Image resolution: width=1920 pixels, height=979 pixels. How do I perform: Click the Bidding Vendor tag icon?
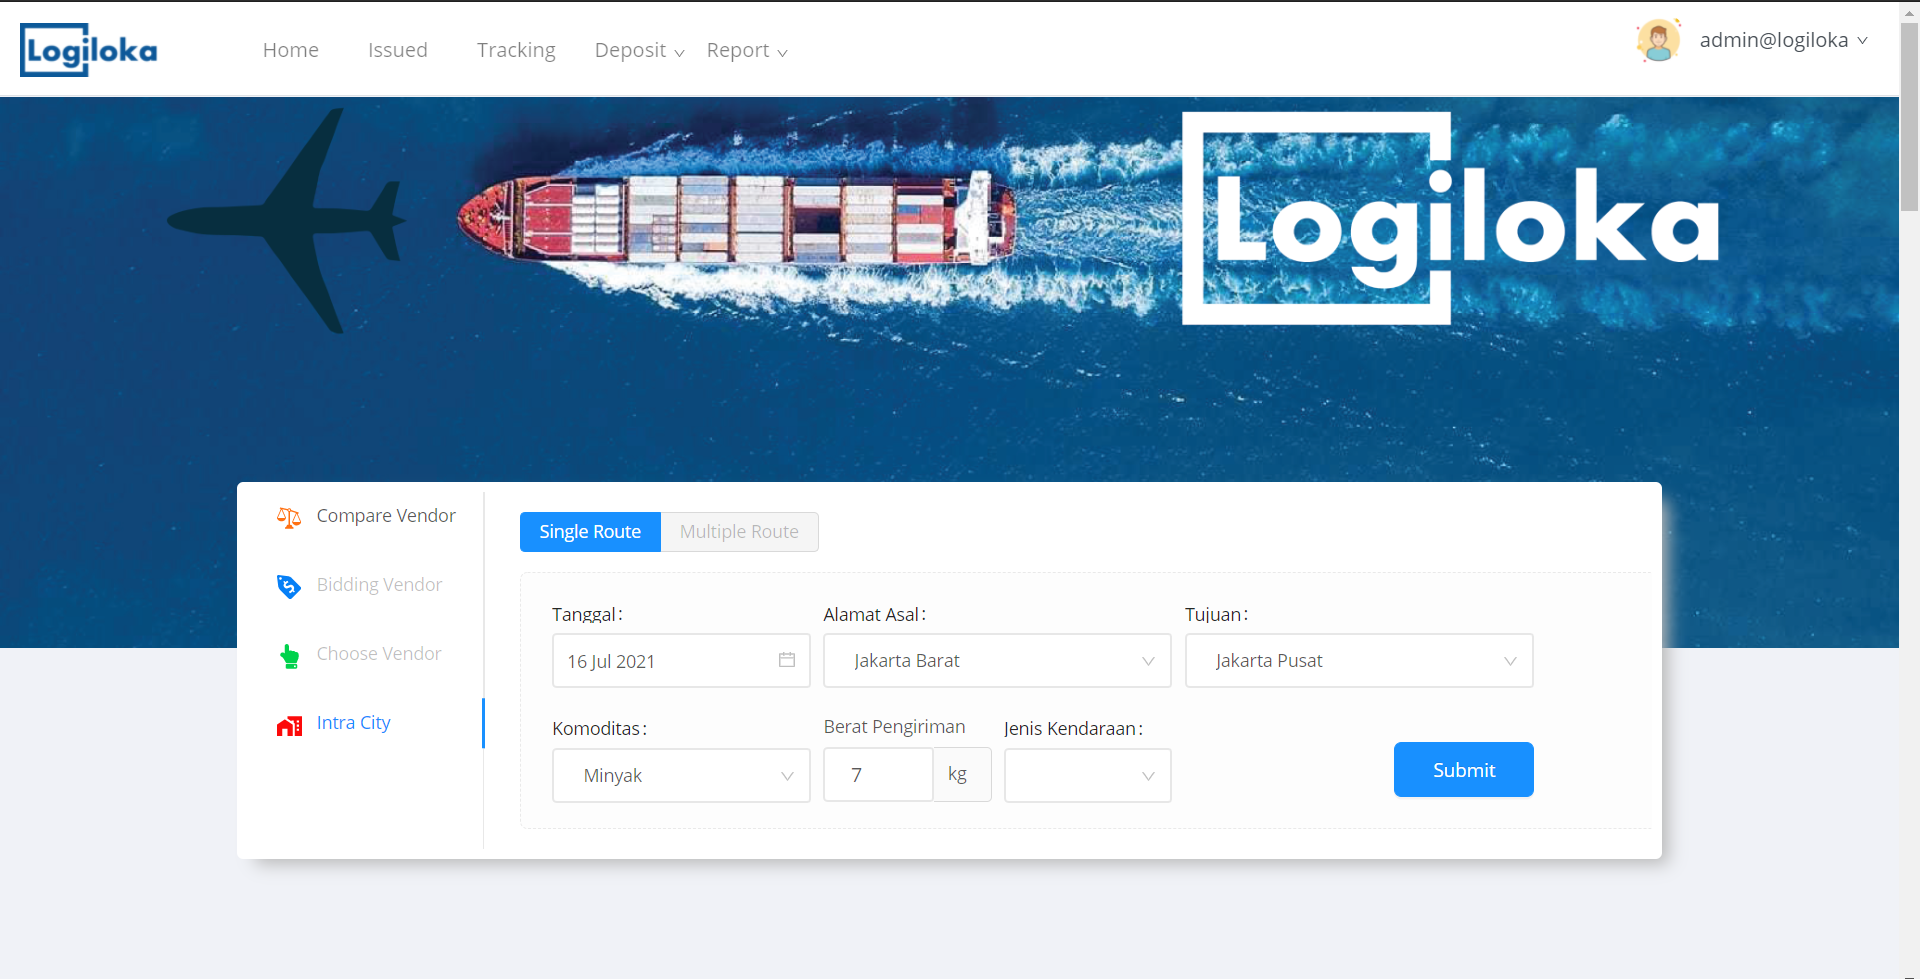point(289,586)
